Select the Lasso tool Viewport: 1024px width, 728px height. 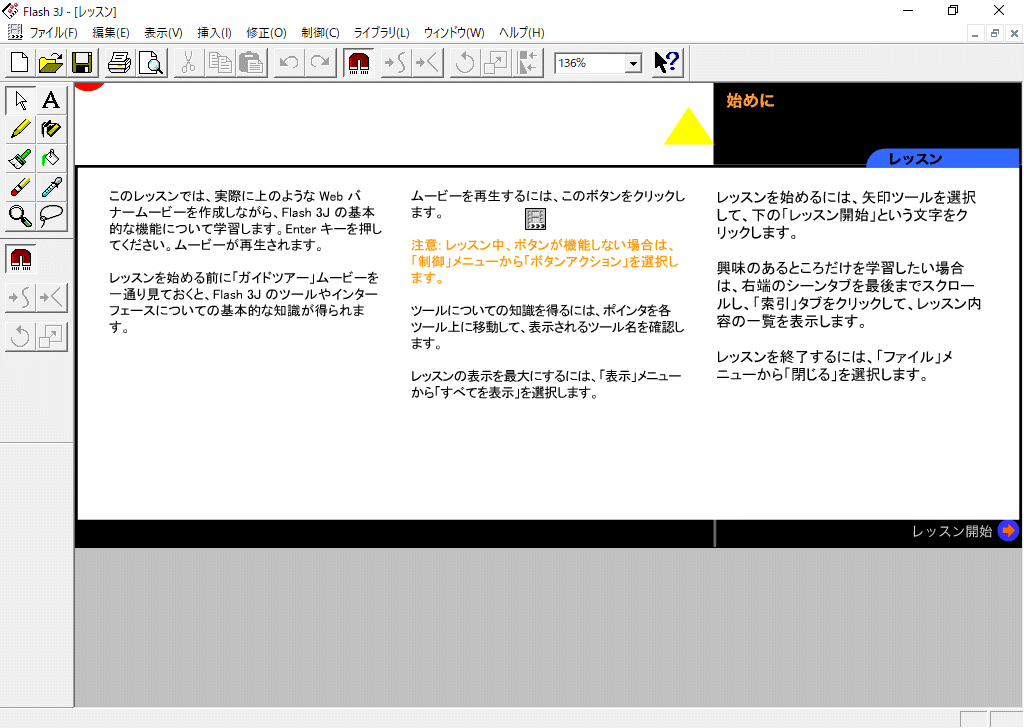[x=51, y=216]
